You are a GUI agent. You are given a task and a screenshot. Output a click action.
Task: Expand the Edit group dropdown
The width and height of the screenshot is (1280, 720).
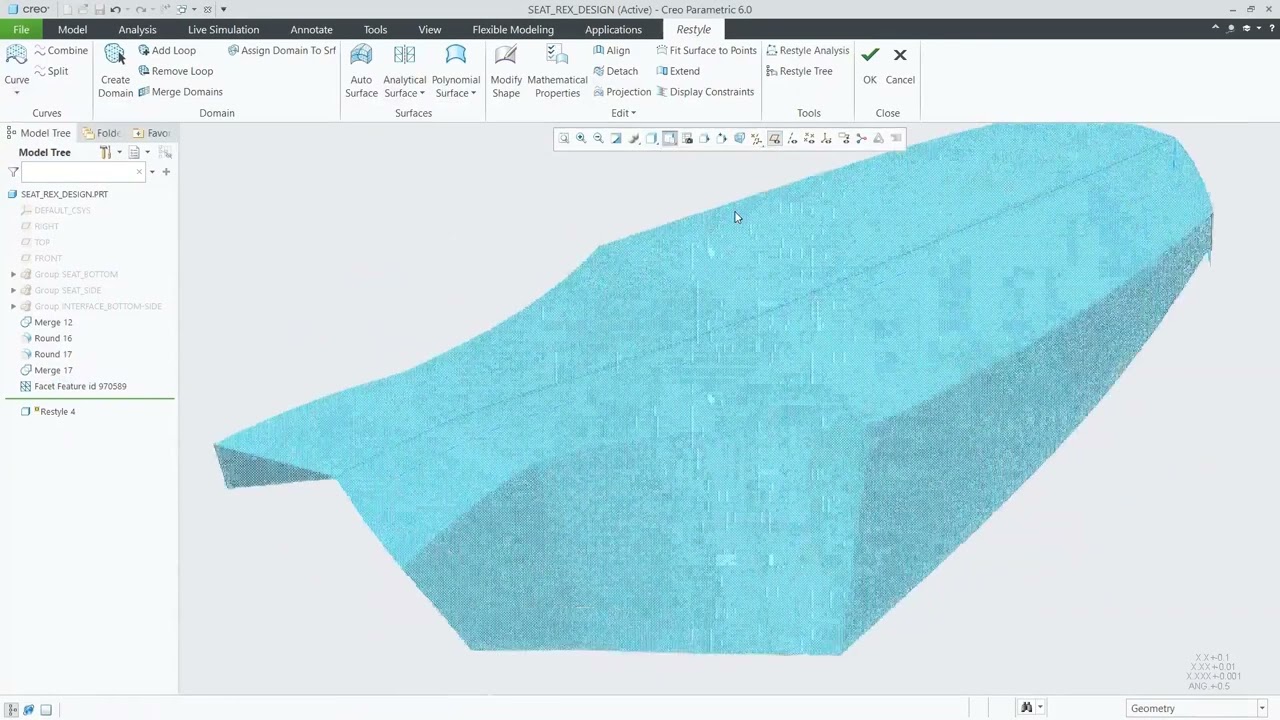[623, 113]
